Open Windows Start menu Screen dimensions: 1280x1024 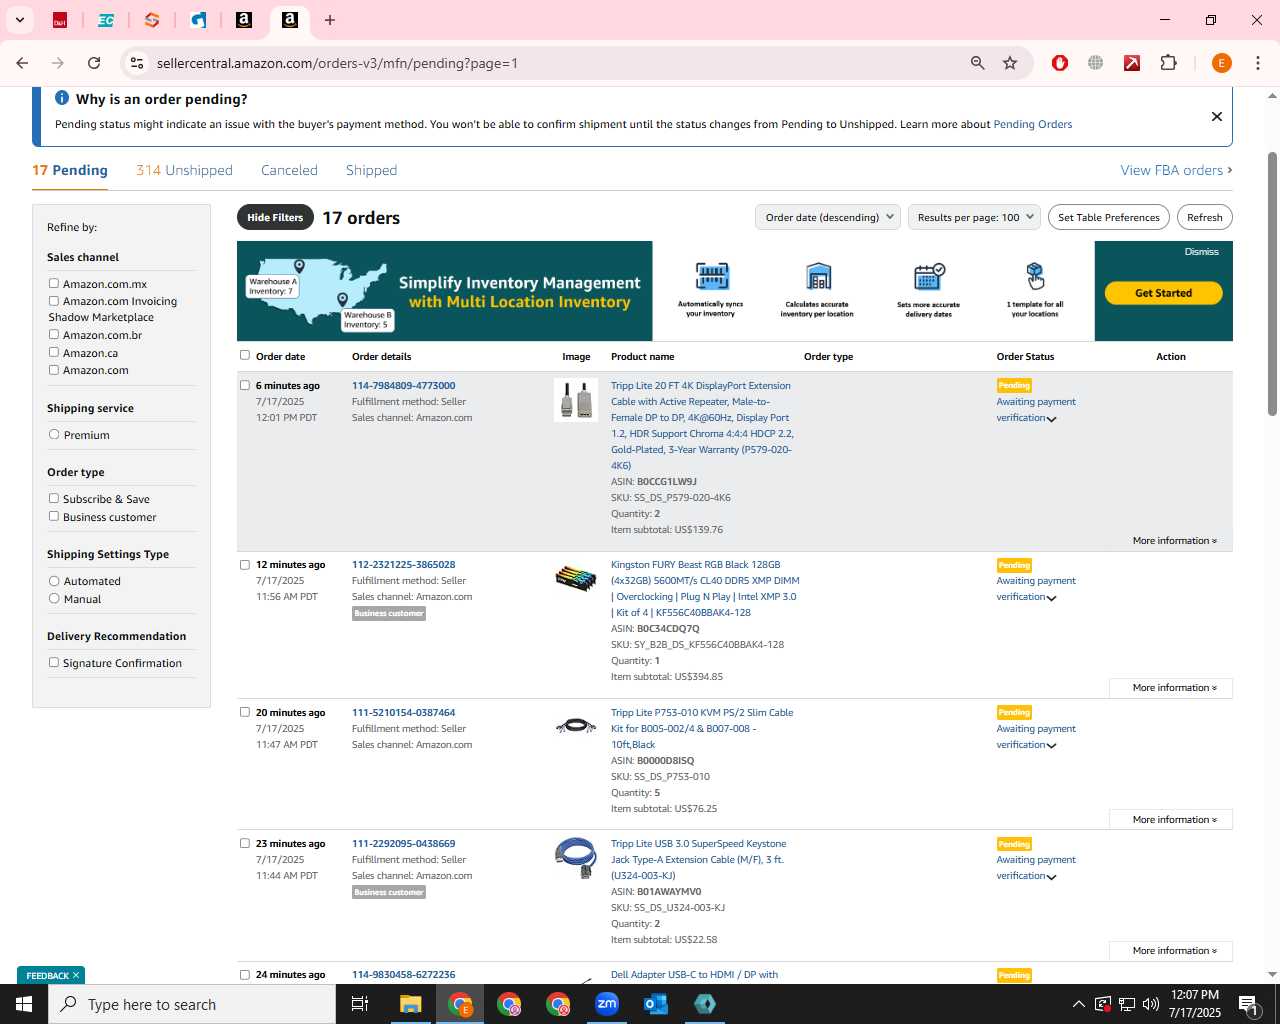point(24,1004)
